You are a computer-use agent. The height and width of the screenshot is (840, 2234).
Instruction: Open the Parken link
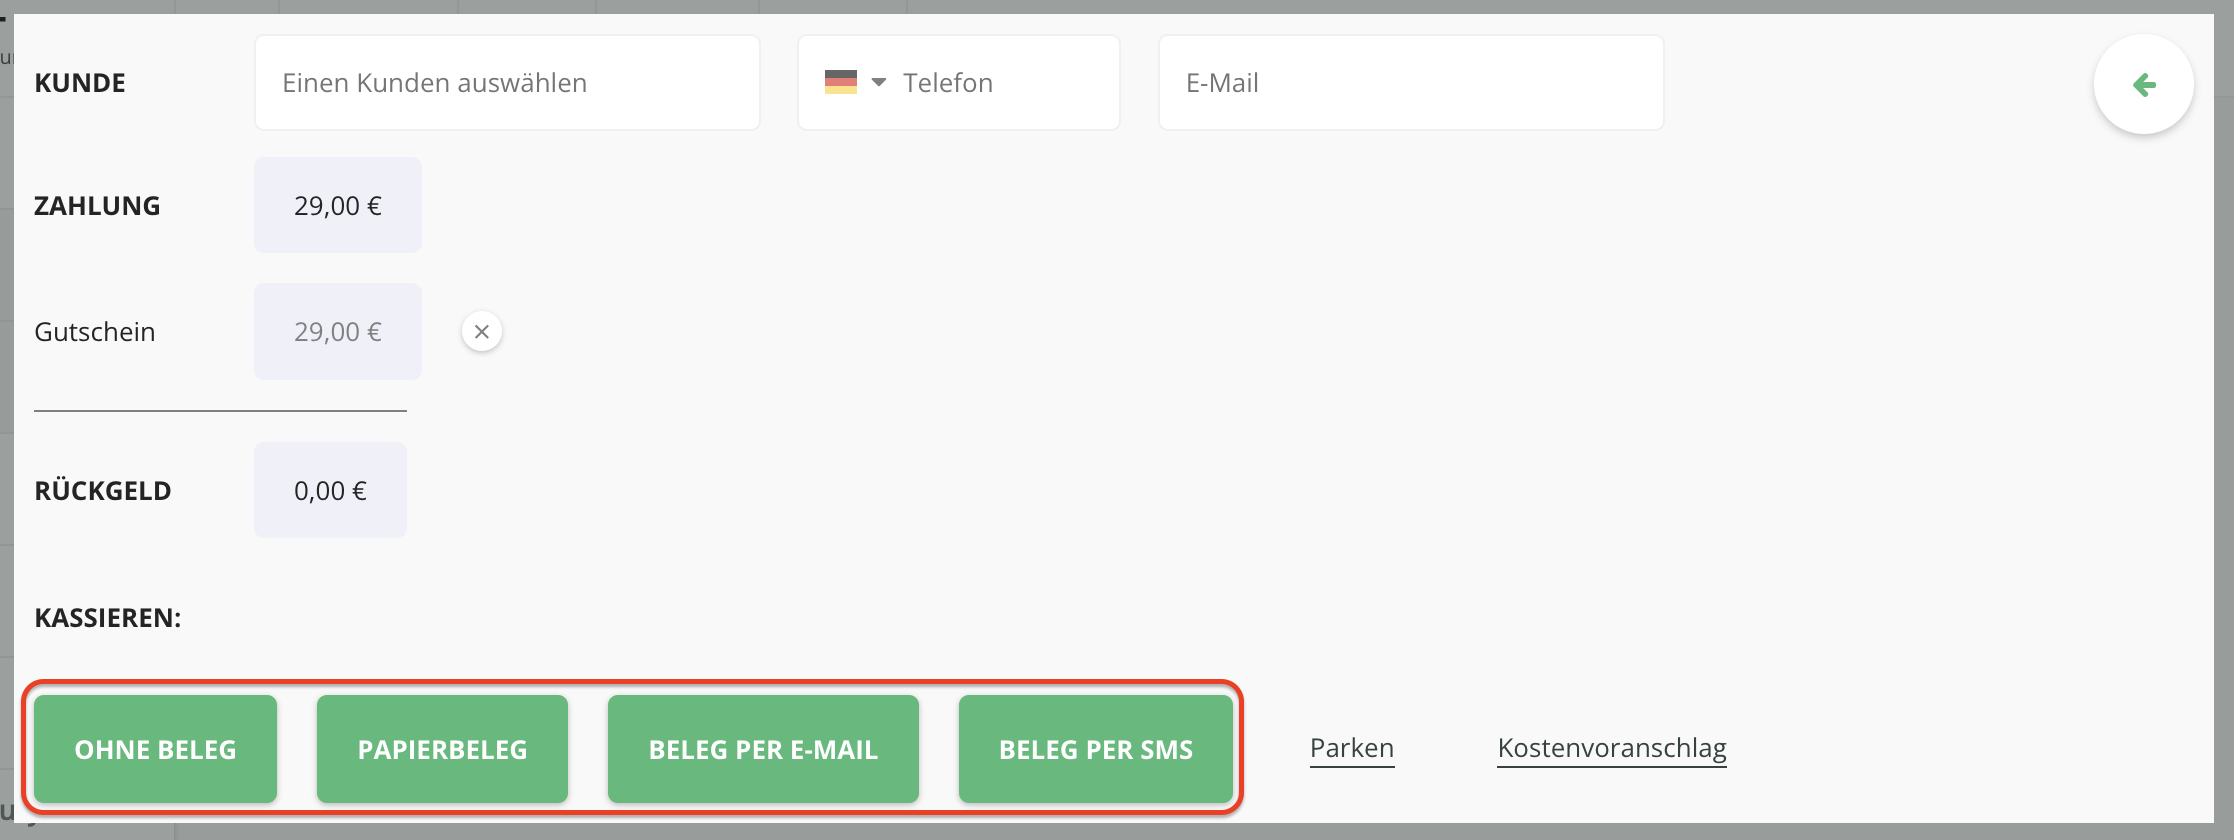pos(1352,748)
